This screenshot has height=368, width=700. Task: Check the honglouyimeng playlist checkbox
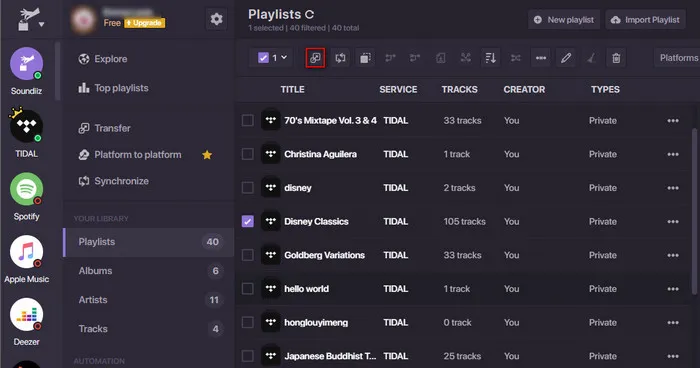(x=248, y=322)
